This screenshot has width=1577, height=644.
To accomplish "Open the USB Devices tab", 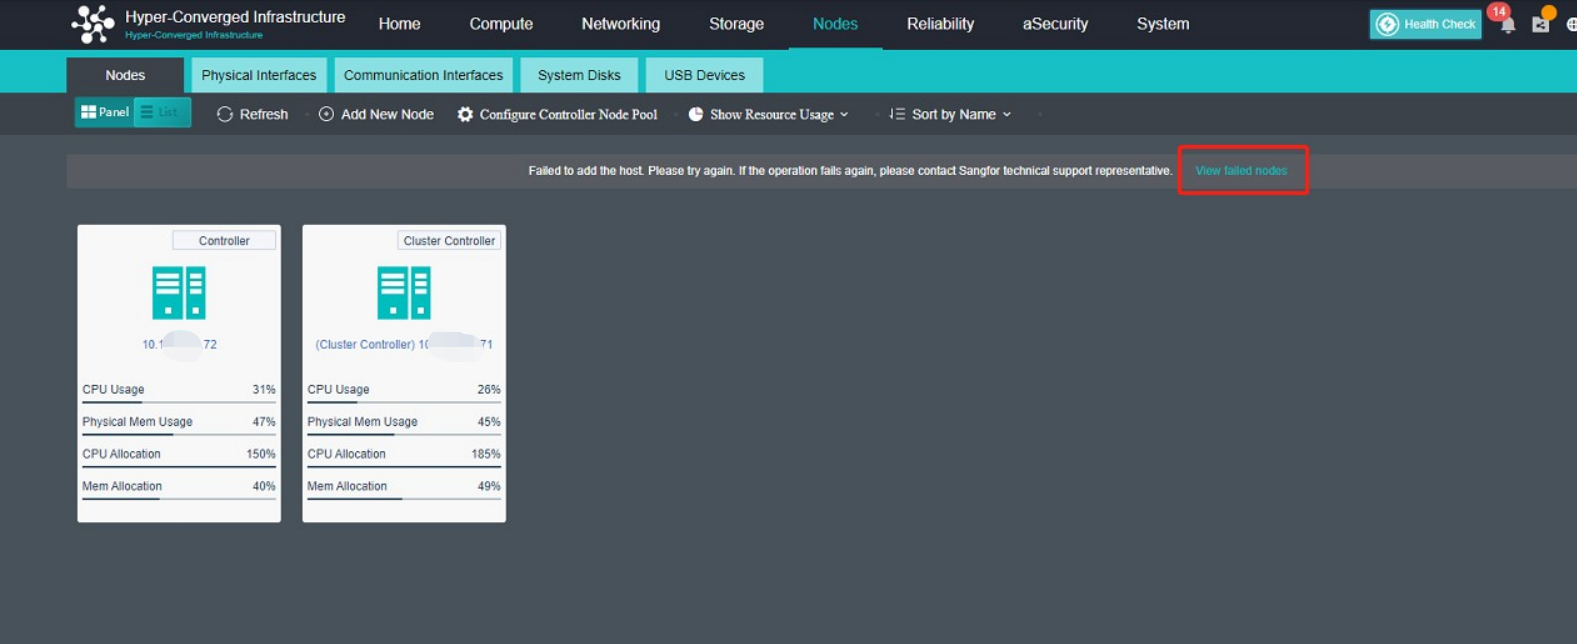I will pos(704,75).
